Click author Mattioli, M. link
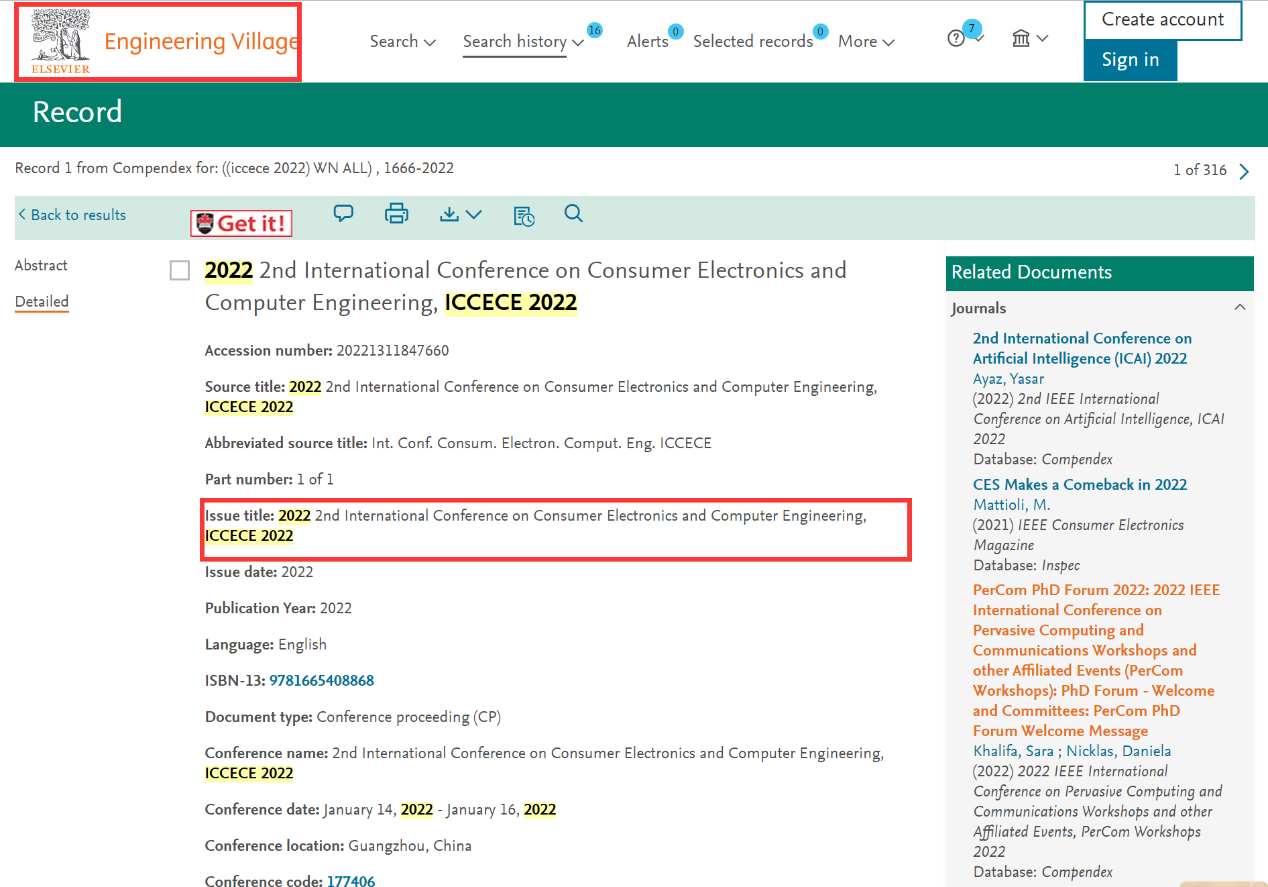Image resolution: width=1268 pixels, height=887 pixels. 1011,504
